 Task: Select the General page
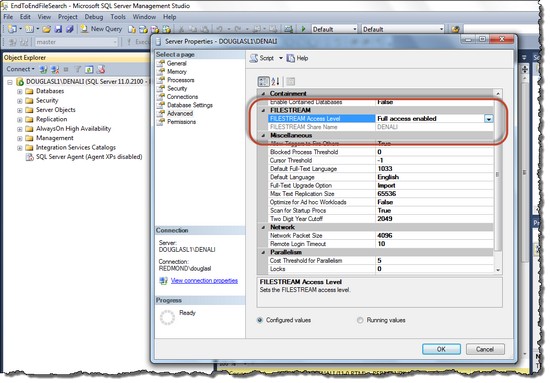[176, 63]
